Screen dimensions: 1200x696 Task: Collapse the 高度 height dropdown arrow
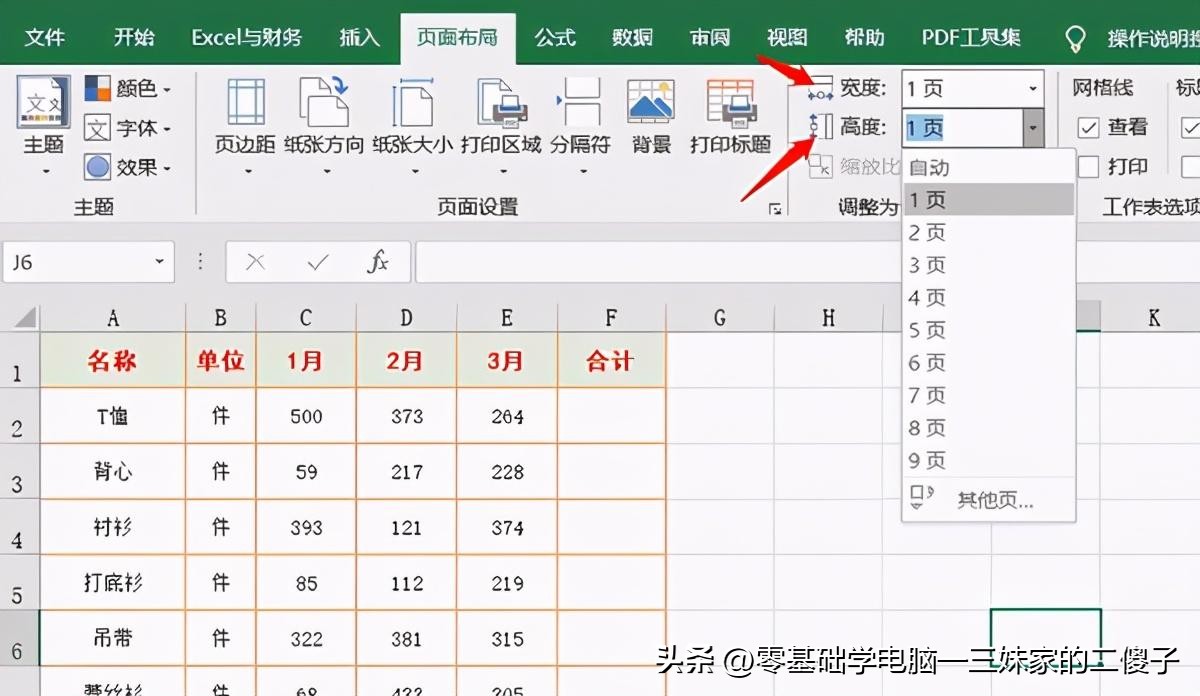coord(1032,128)
